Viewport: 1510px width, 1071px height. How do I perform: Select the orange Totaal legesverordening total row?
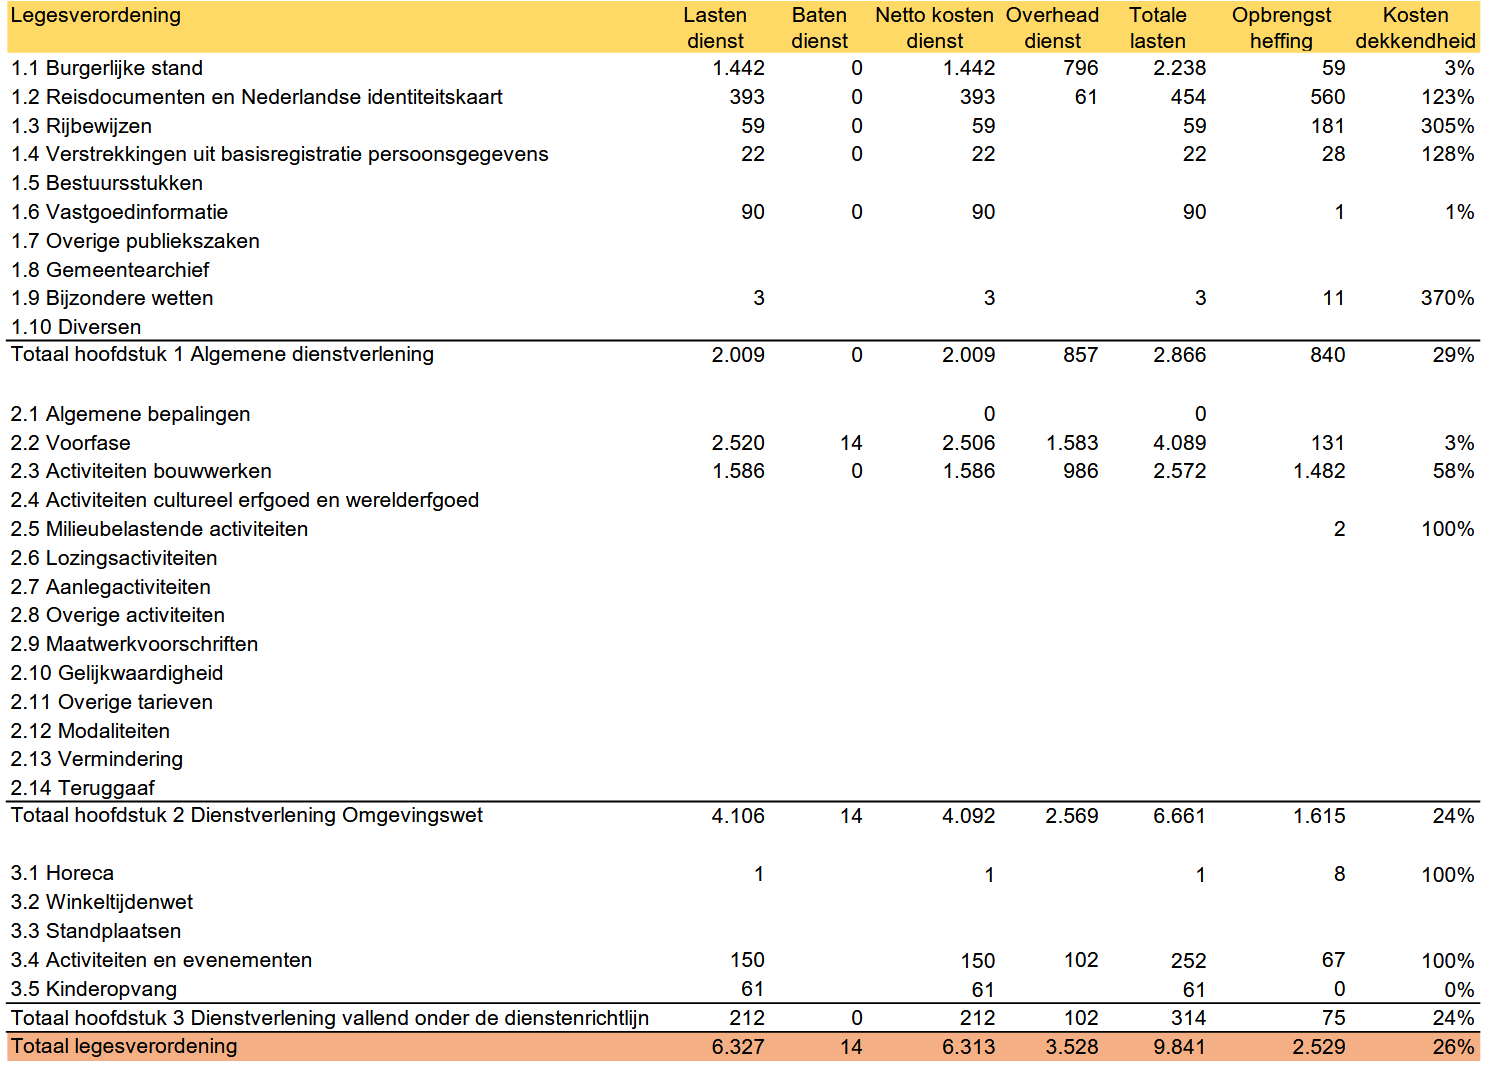click(123, 1047)
